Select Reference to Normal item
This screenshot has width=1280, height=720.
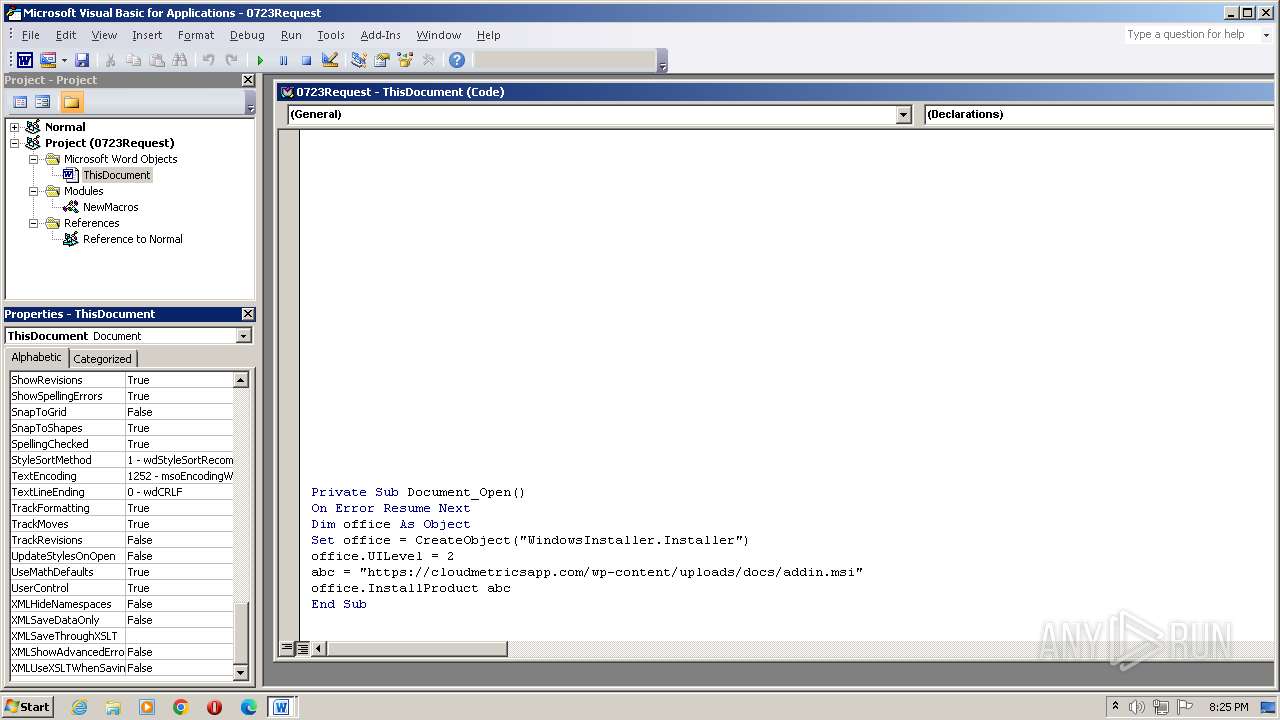coord(132,239)
